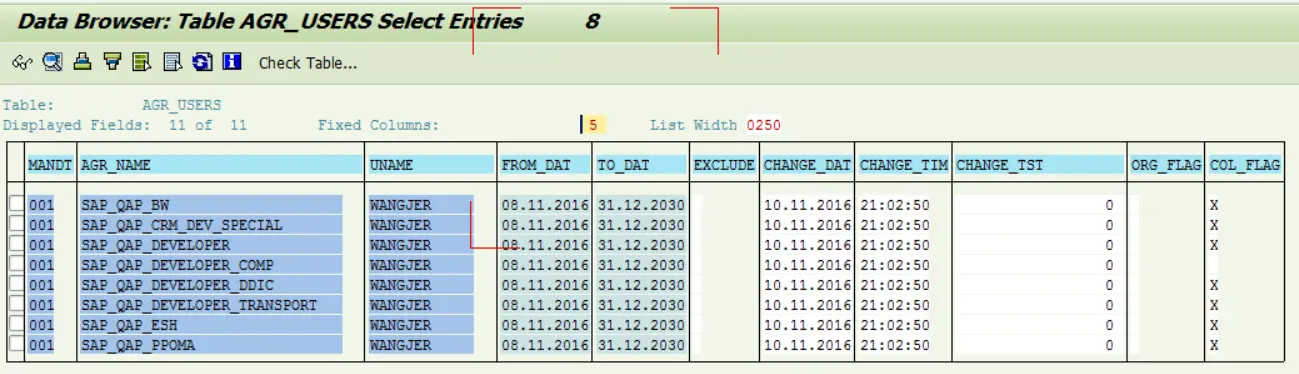
Task: Select the SAP_QAP_DEVELOPER_TRANSPORT role name cell
Action: (211, 305)
